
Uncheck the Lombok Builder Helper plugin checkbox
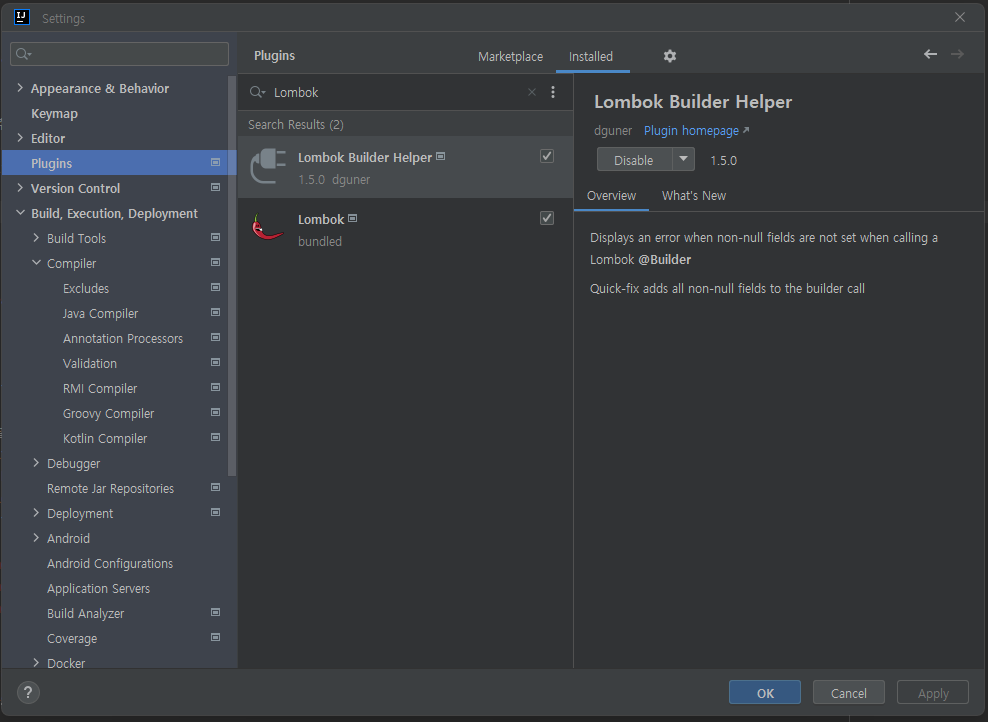(x=547, y=156)
